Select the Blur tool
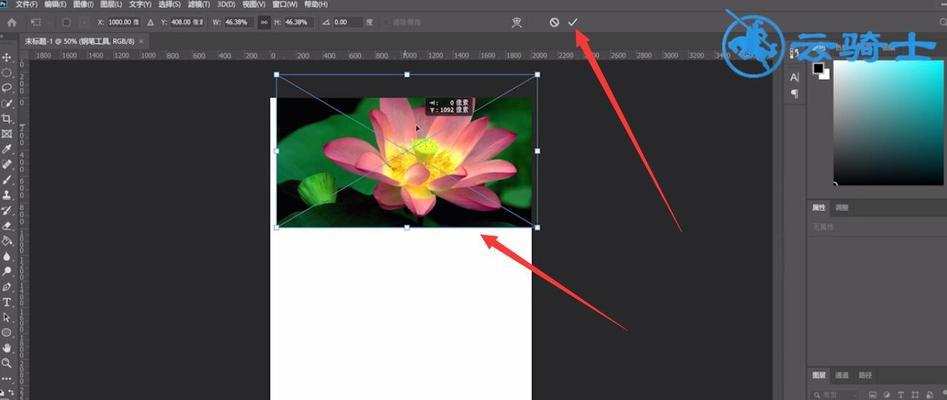 pos(7,256)
